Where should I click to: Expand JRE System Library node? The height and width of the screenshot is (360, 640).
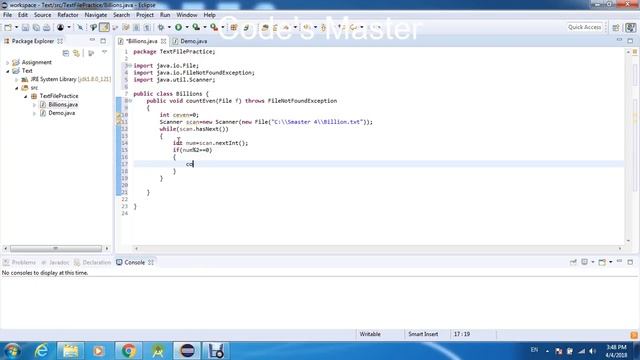(x=16, y=80)
